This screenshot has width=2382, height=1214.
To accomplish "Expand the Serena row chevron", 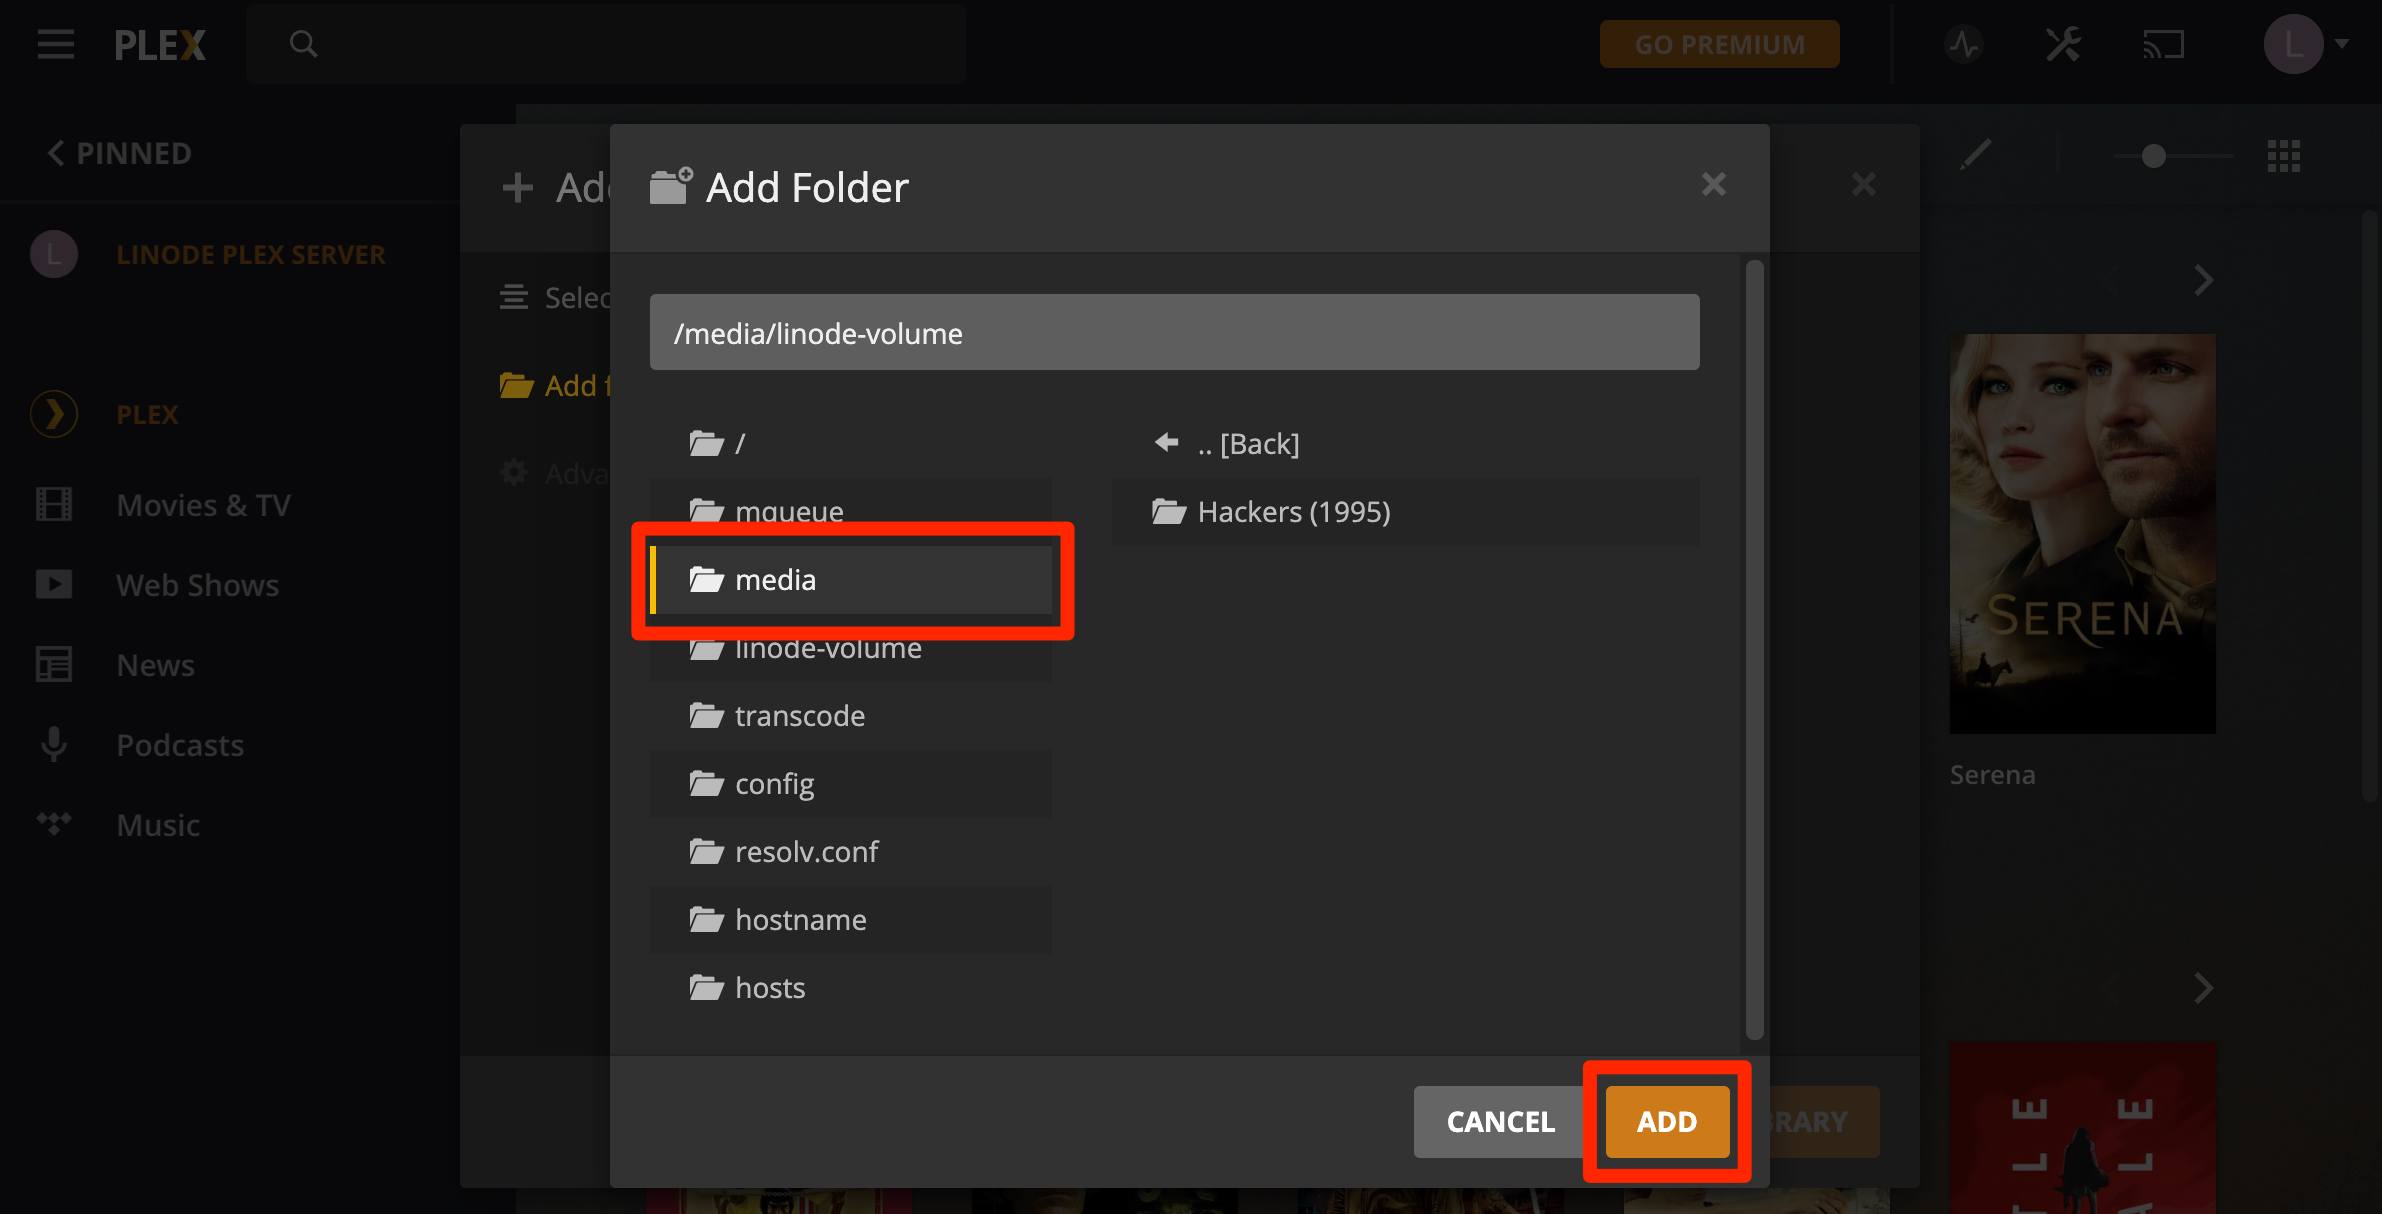I will pyautogui.click(x=2204, y=281).
